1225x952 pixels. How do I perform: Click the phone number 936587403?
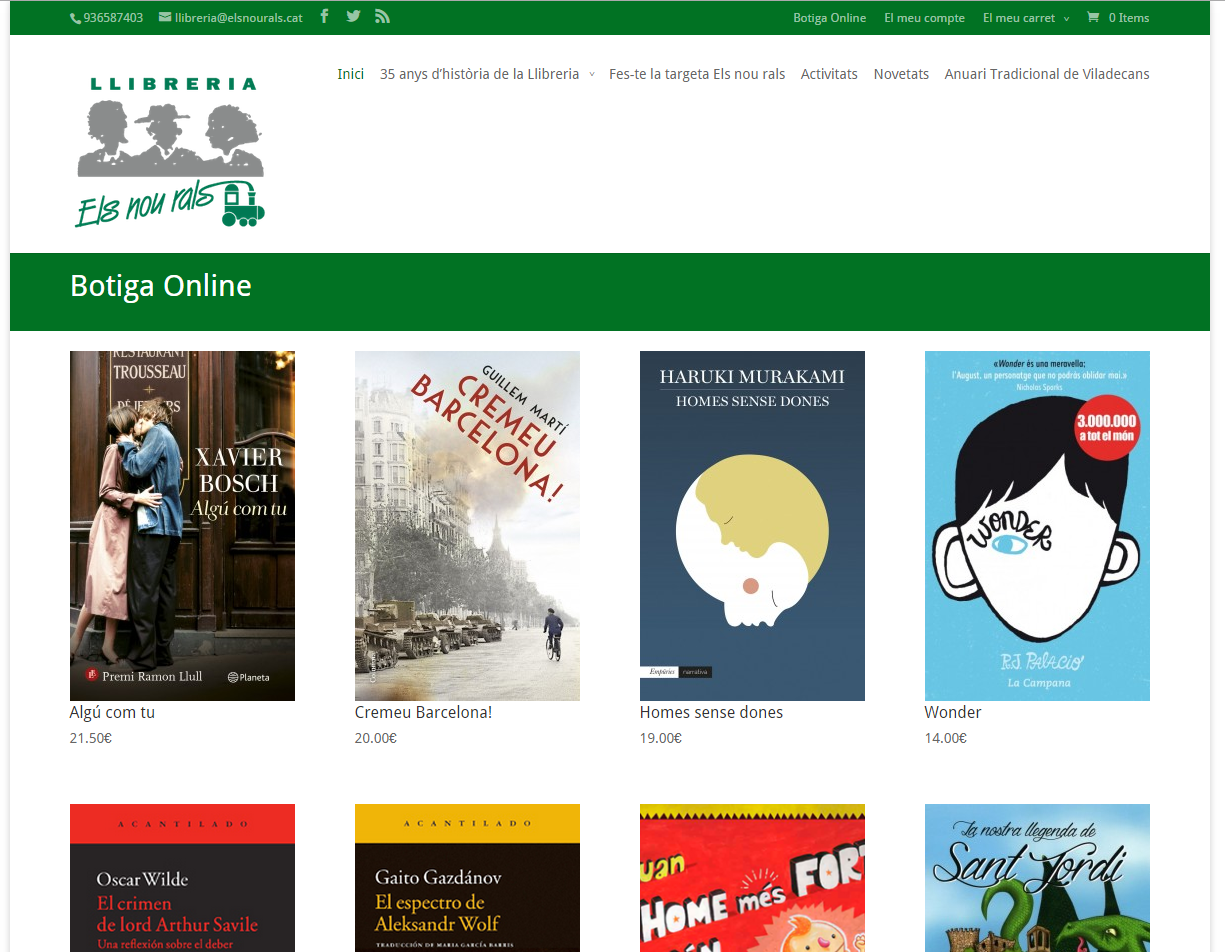(113, 18)
